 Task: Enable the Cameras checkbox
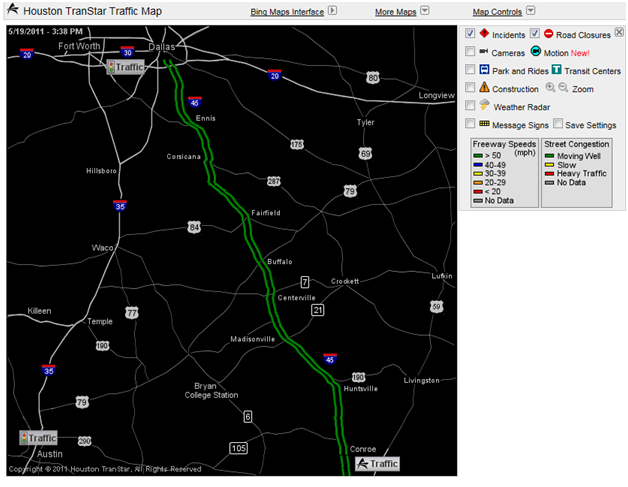coord(470,51)
